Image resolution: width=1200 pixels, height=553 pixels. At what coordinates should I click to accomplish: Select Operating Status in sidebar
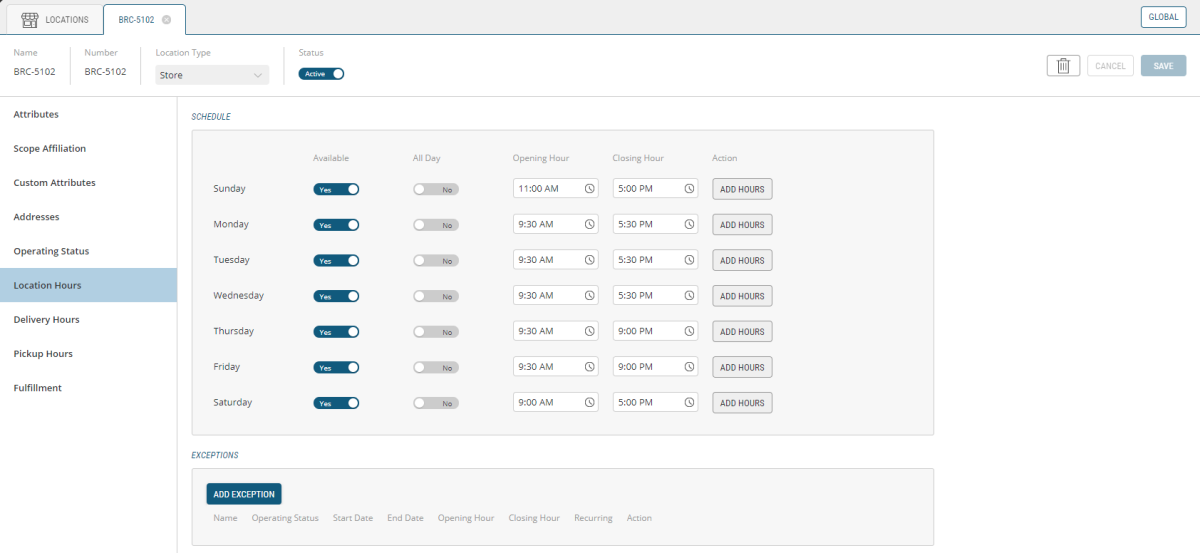[51, 251]
